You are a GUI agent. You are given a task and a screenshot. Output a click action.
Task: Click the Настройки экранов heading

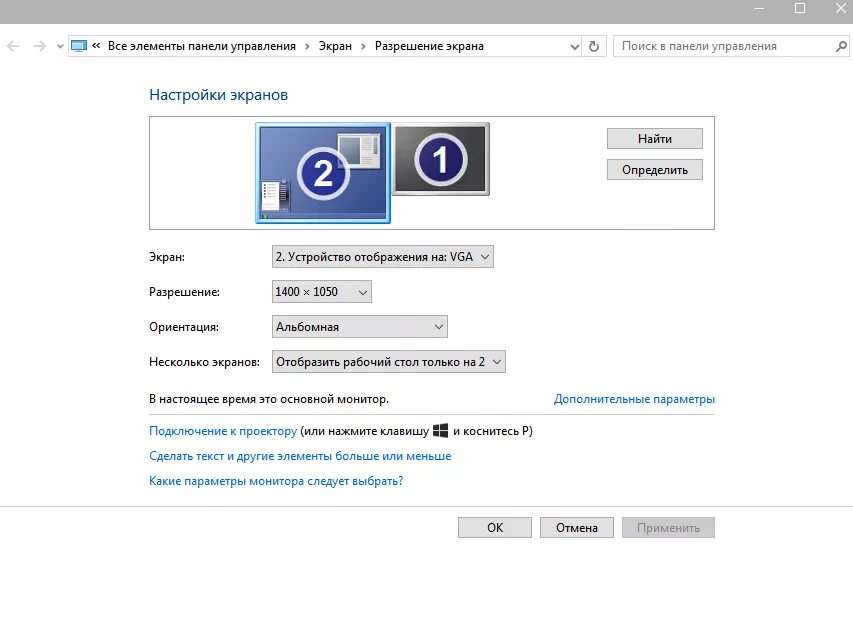(219, 95)
